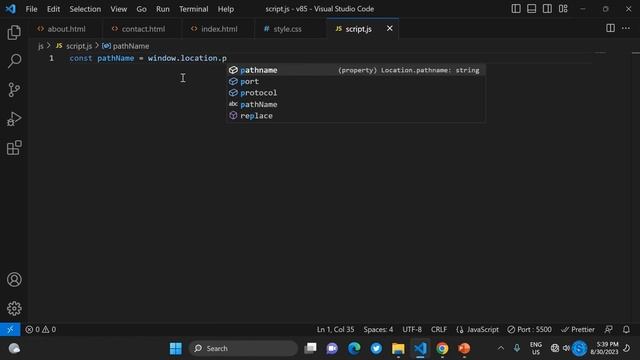Expand the pathName symbol breadcrumb
The width and height of the screenshot is (640, 360).
pos(126,46)
